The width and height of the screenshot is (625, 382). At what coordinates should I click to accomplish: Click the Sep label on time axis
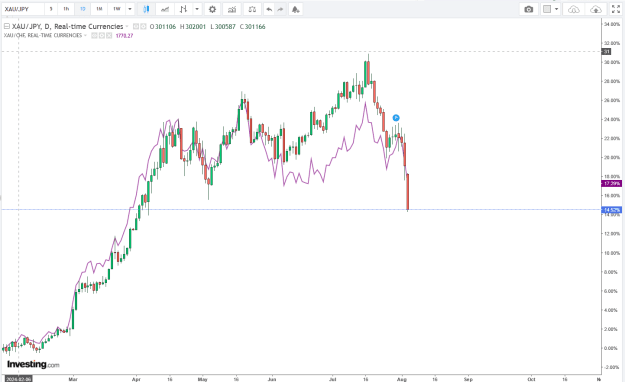tap(468, 379)
